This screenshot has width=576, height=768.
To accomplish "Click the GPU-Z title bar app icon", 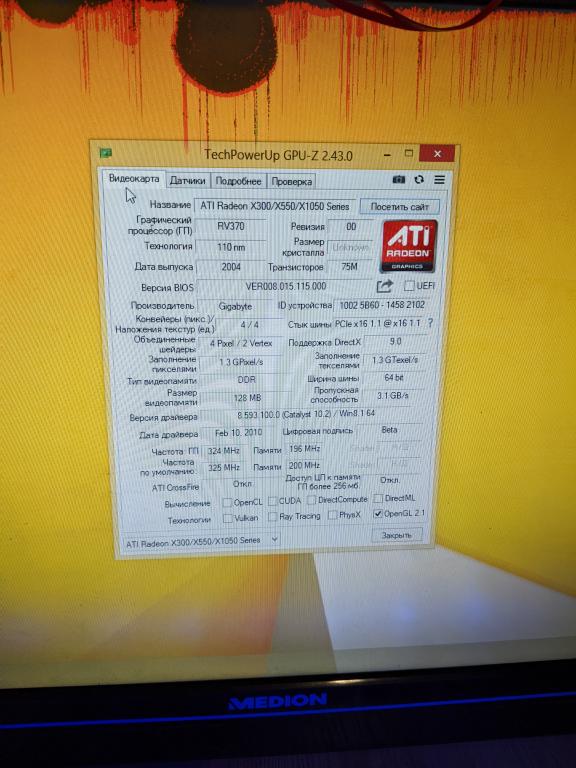I will (106, 153).
